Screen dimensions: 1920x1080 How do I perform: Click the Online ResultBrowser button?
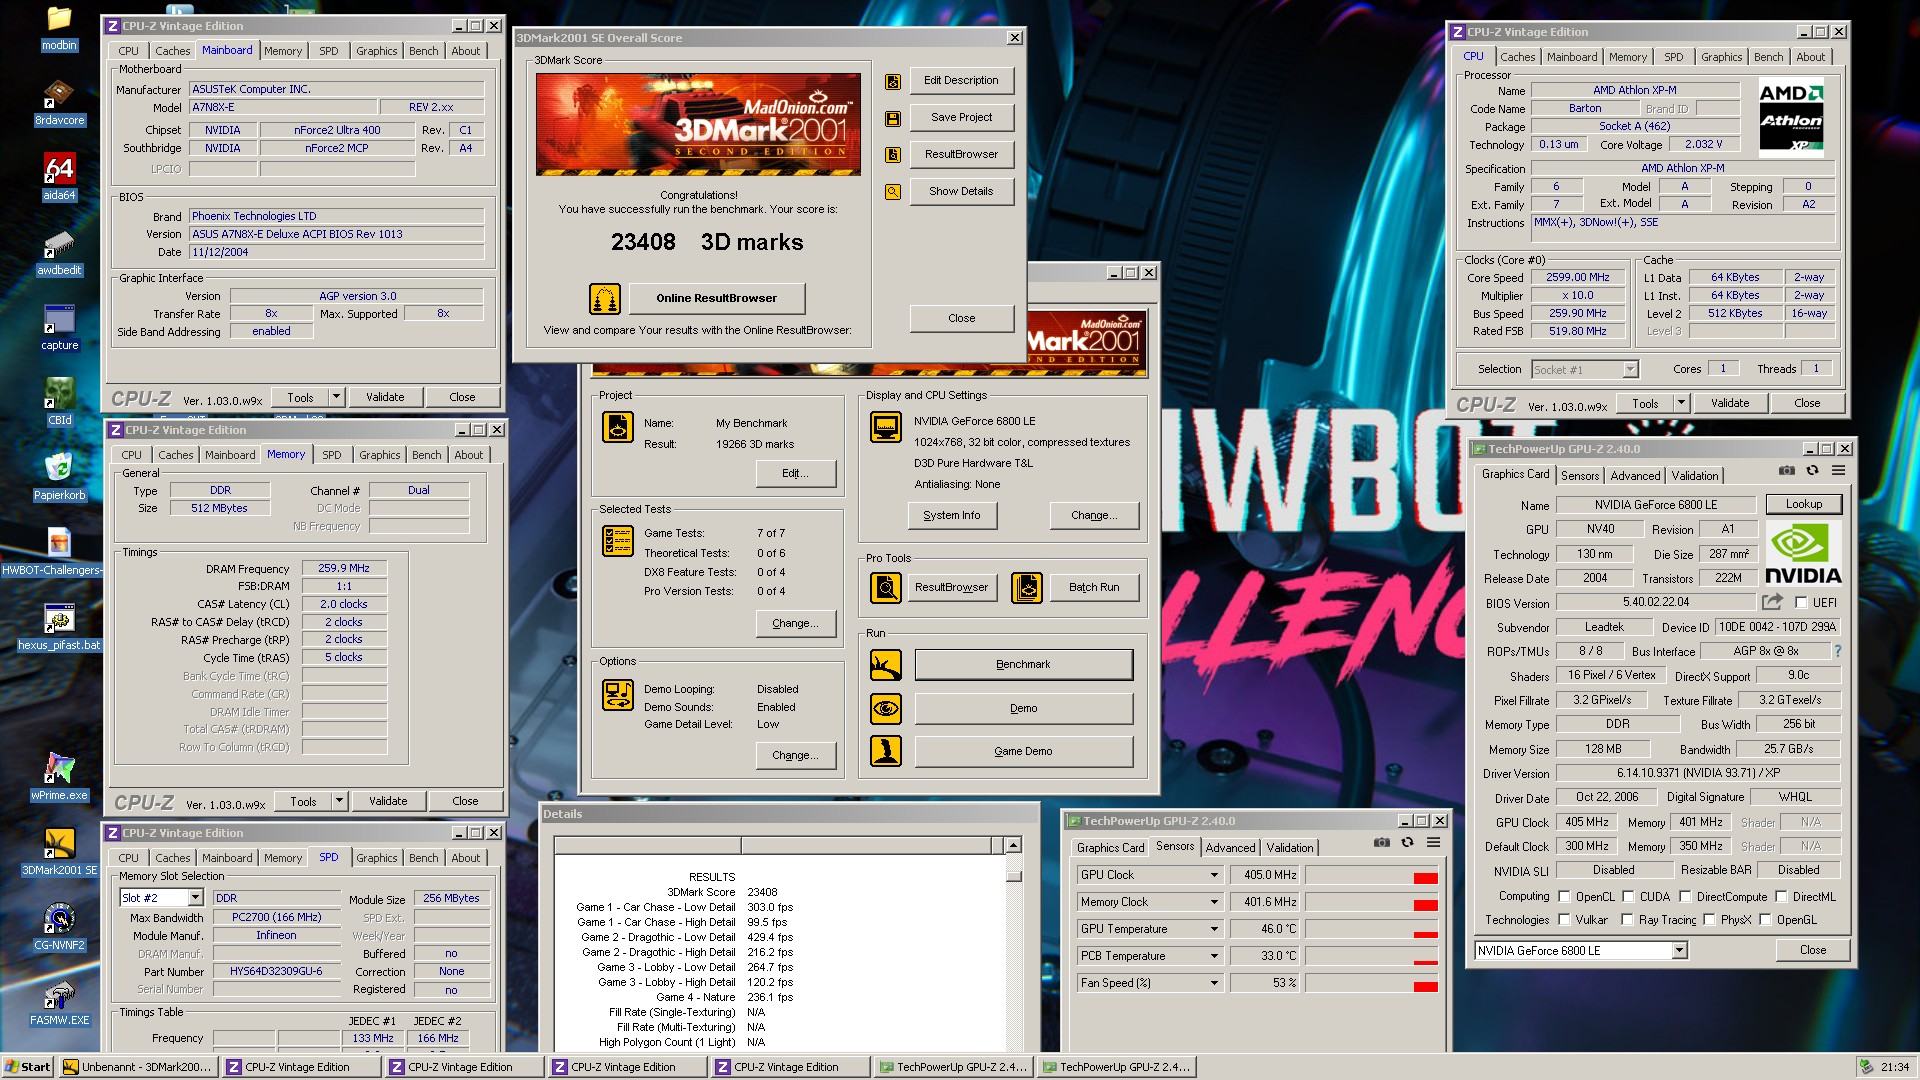click(716, 298)
